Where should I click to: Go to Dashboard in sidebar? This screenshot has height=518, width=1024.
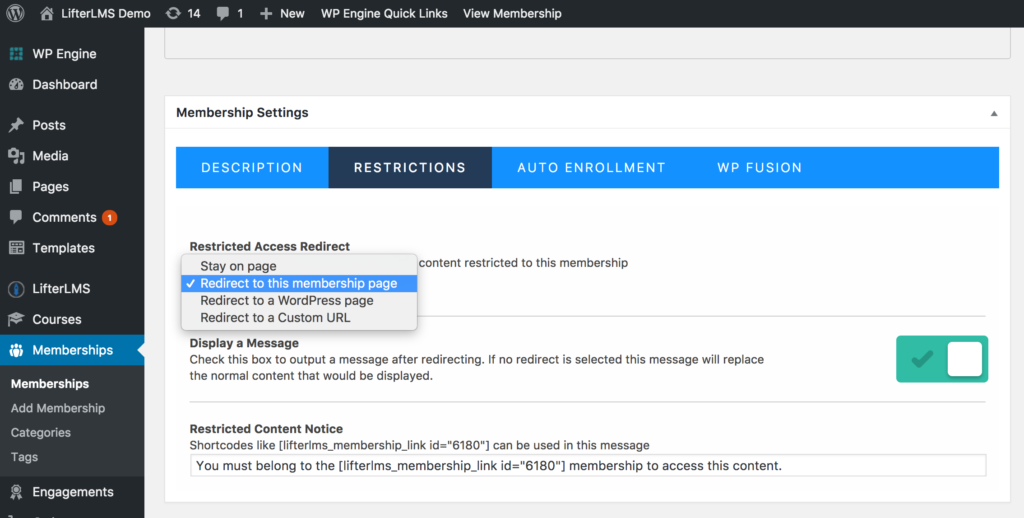click(65, 84)
